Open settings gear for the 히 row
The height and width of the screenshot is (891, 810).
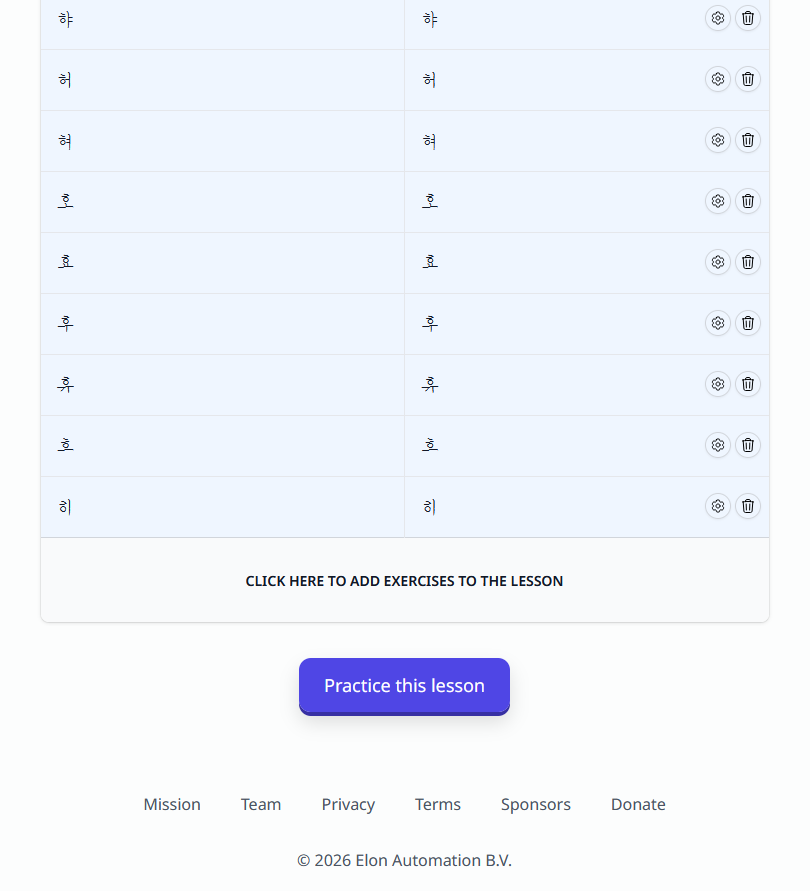(x=717, y=506)
